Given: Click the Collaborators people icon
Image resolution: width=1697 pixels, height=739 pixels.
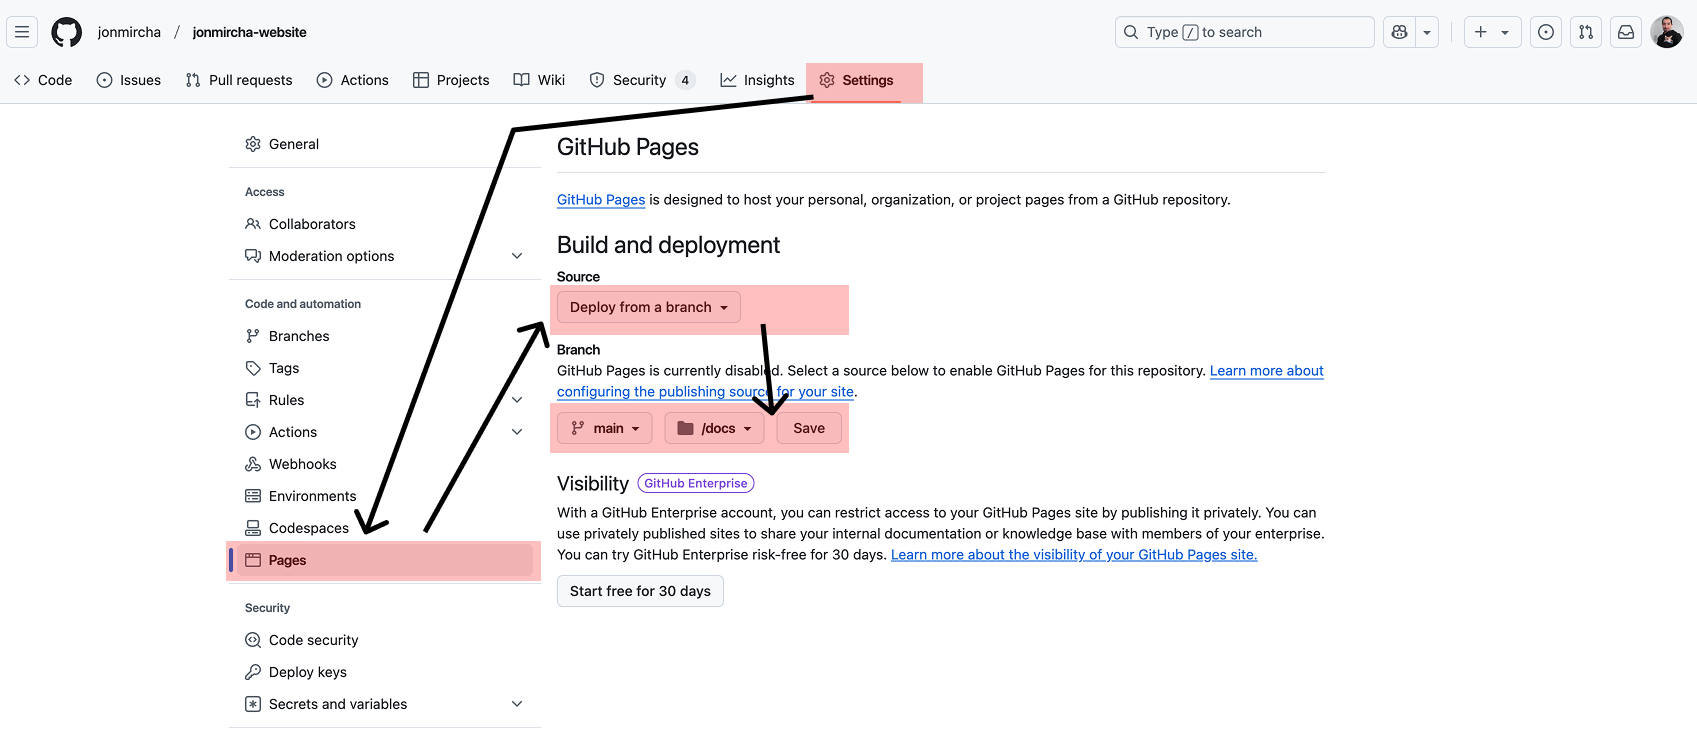Looking at the screenshot, I should 253,224.
